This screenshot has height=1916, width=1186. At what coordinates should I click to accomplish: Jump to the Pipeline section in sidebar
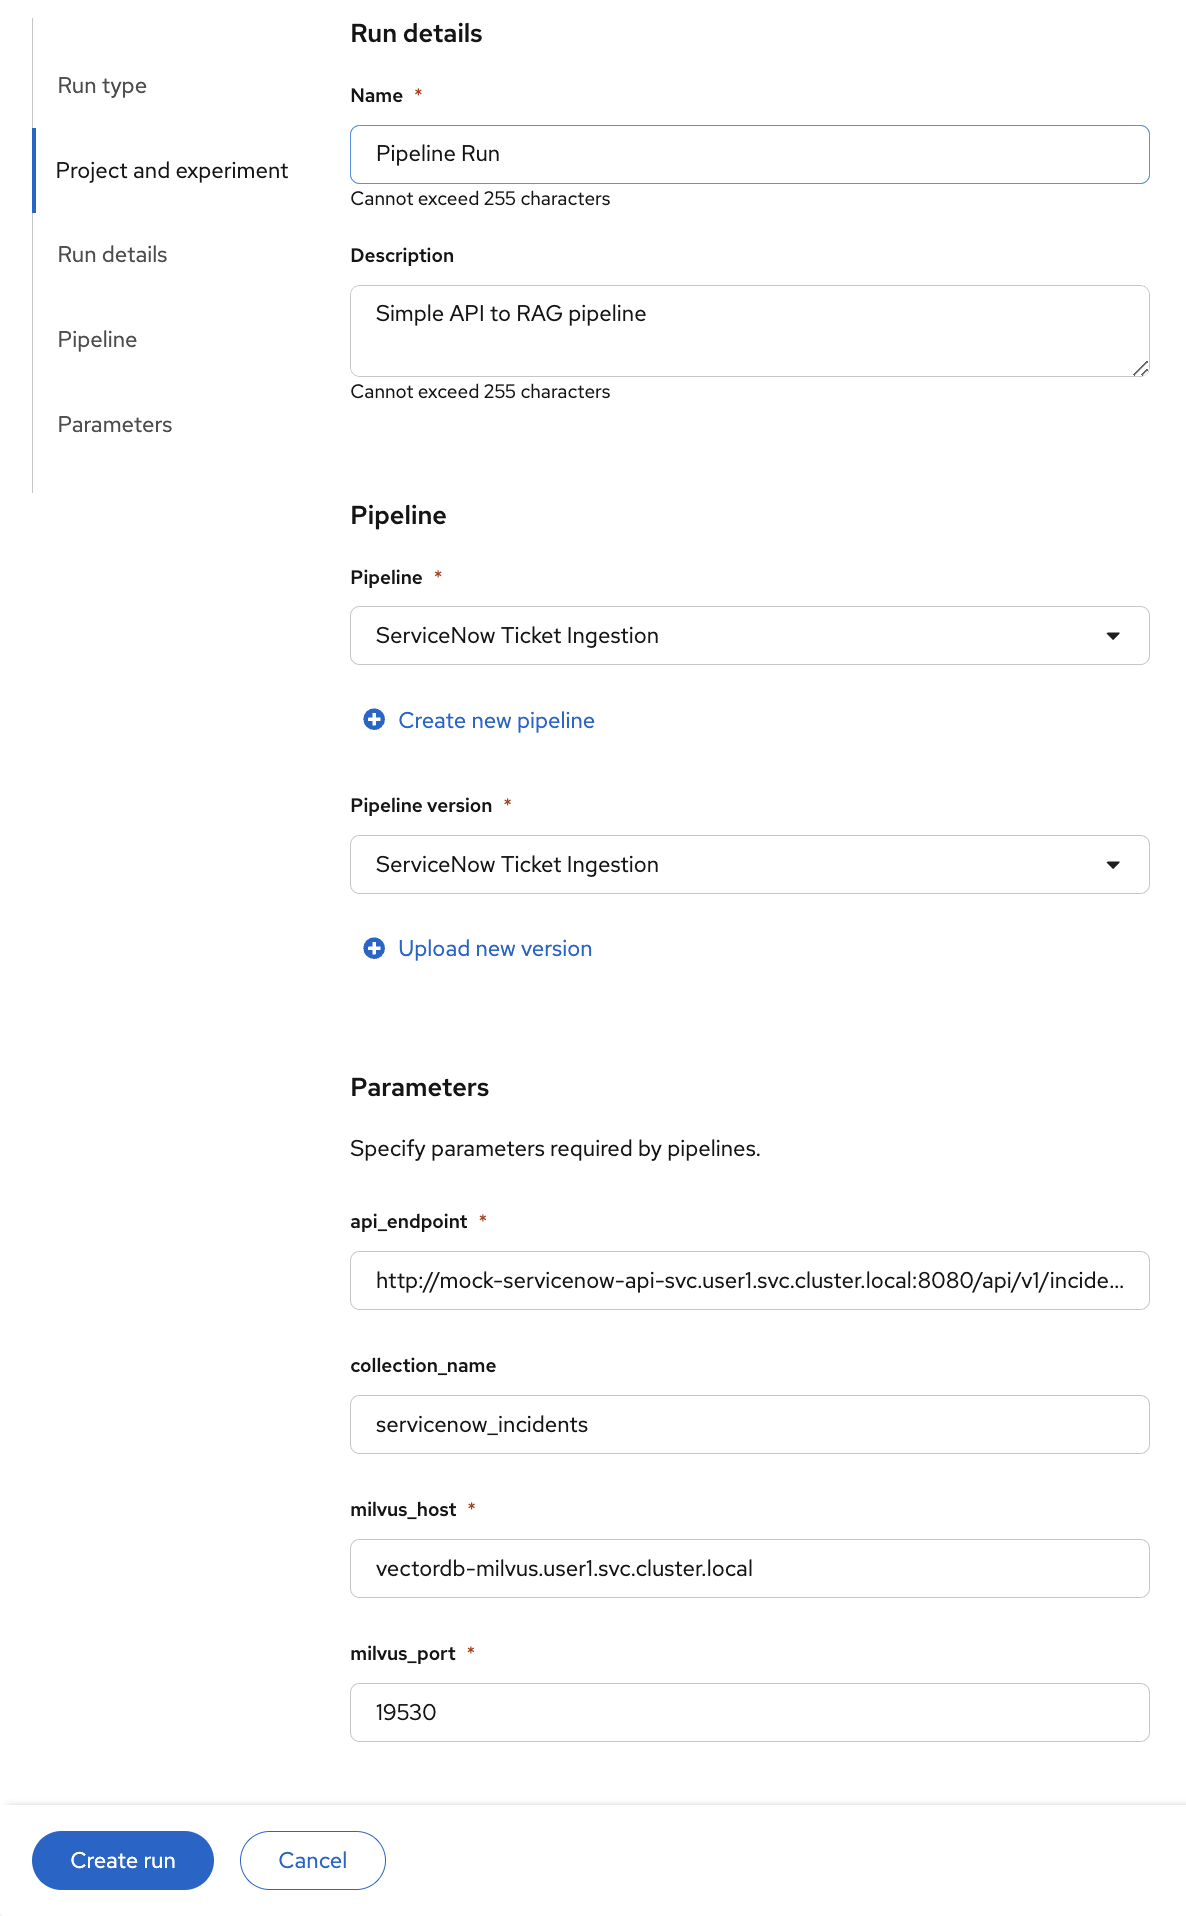(96, 339)
